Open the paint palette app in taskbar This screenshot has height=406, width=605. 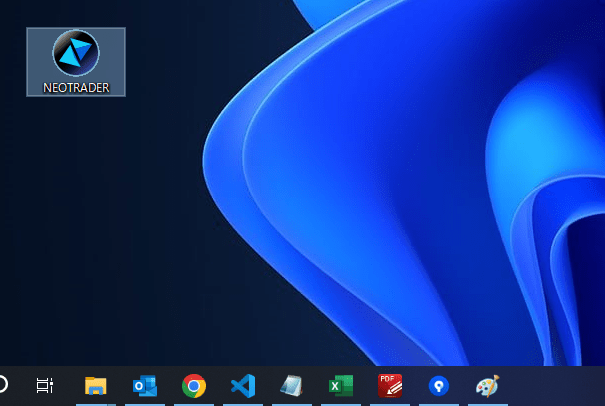click(x=488, y=386)
